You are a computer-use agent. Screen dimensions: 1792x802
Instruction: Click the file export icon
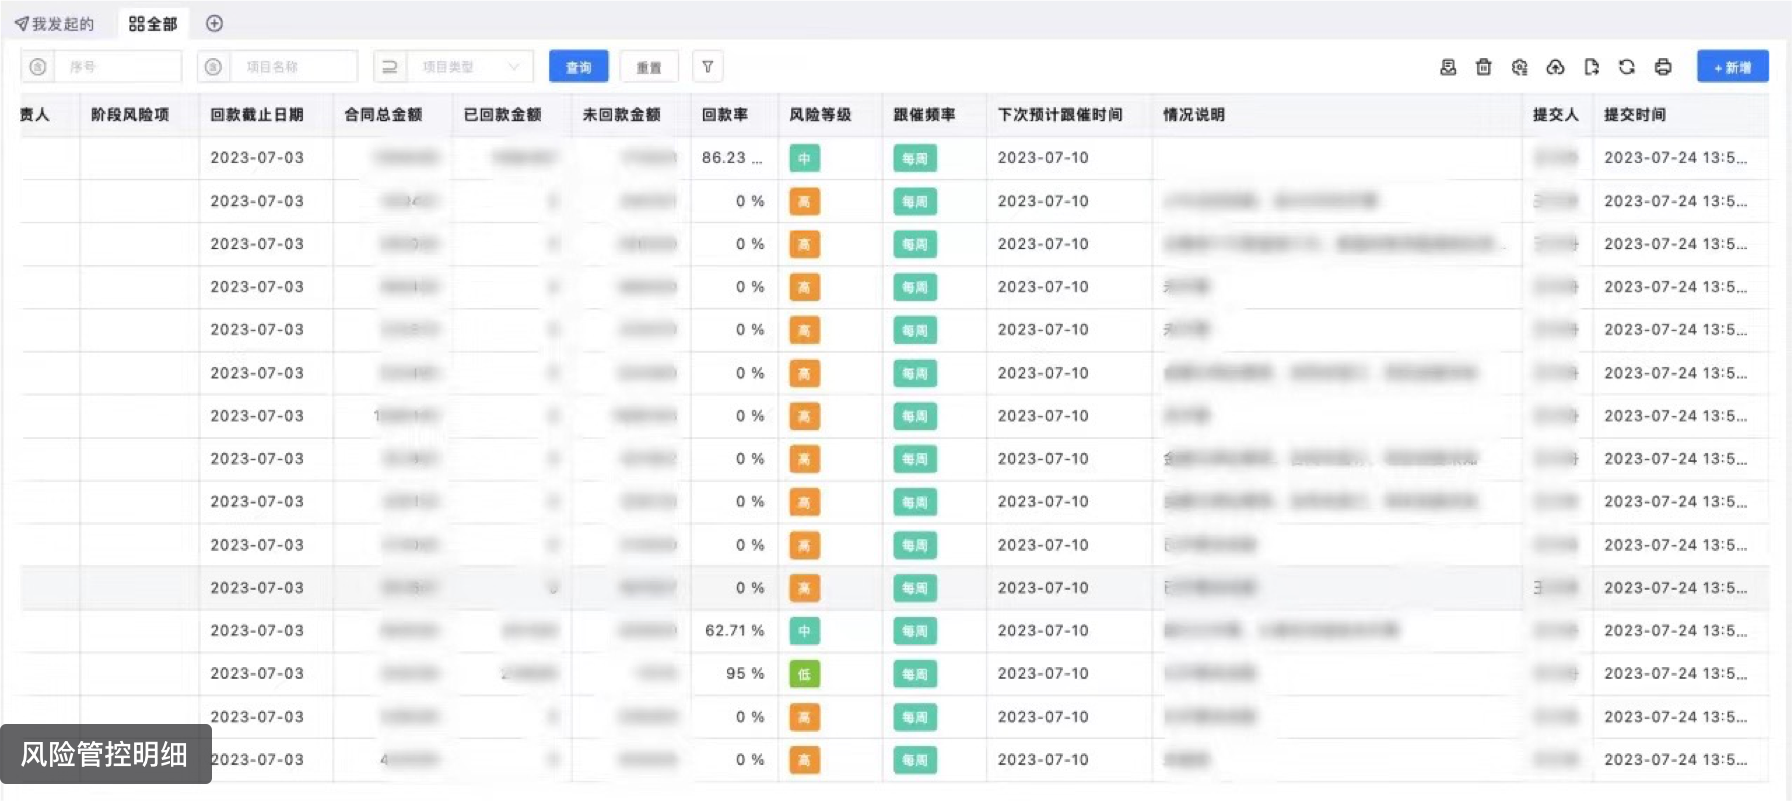tap(1591, 67)
